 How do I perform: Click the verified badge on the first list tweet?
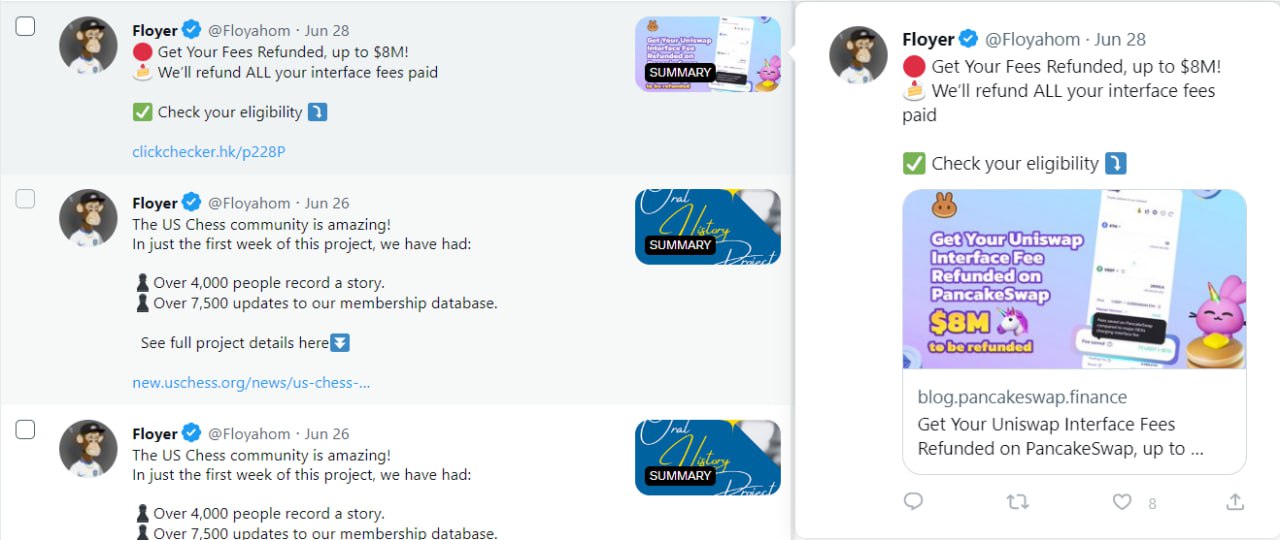(x=192, y=31)
